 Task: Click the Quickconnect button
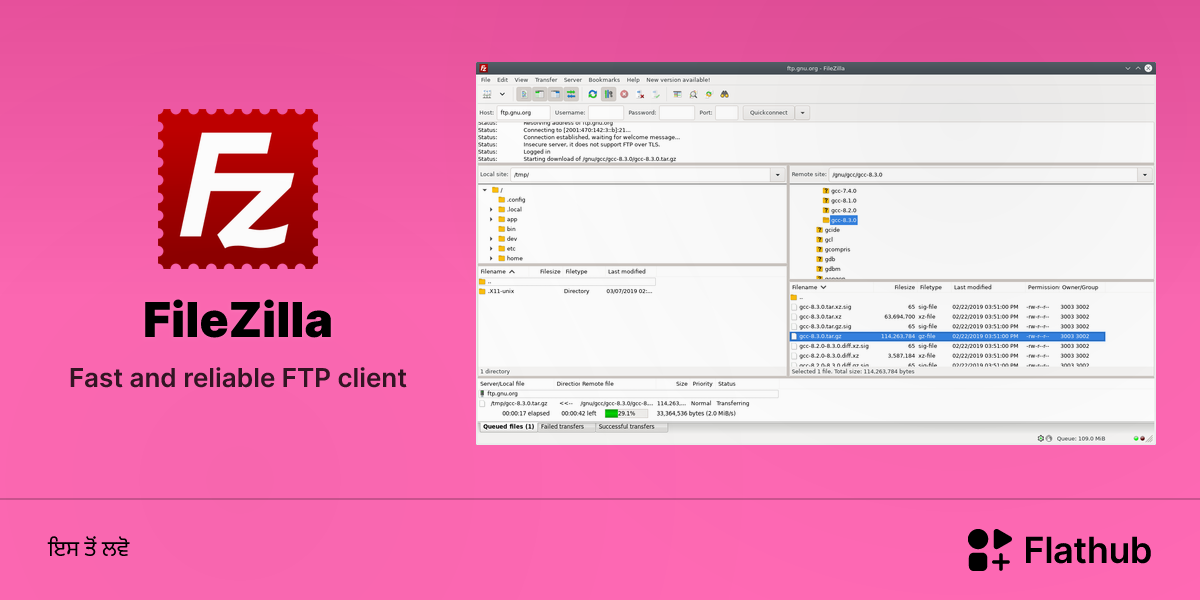point(769,113)
